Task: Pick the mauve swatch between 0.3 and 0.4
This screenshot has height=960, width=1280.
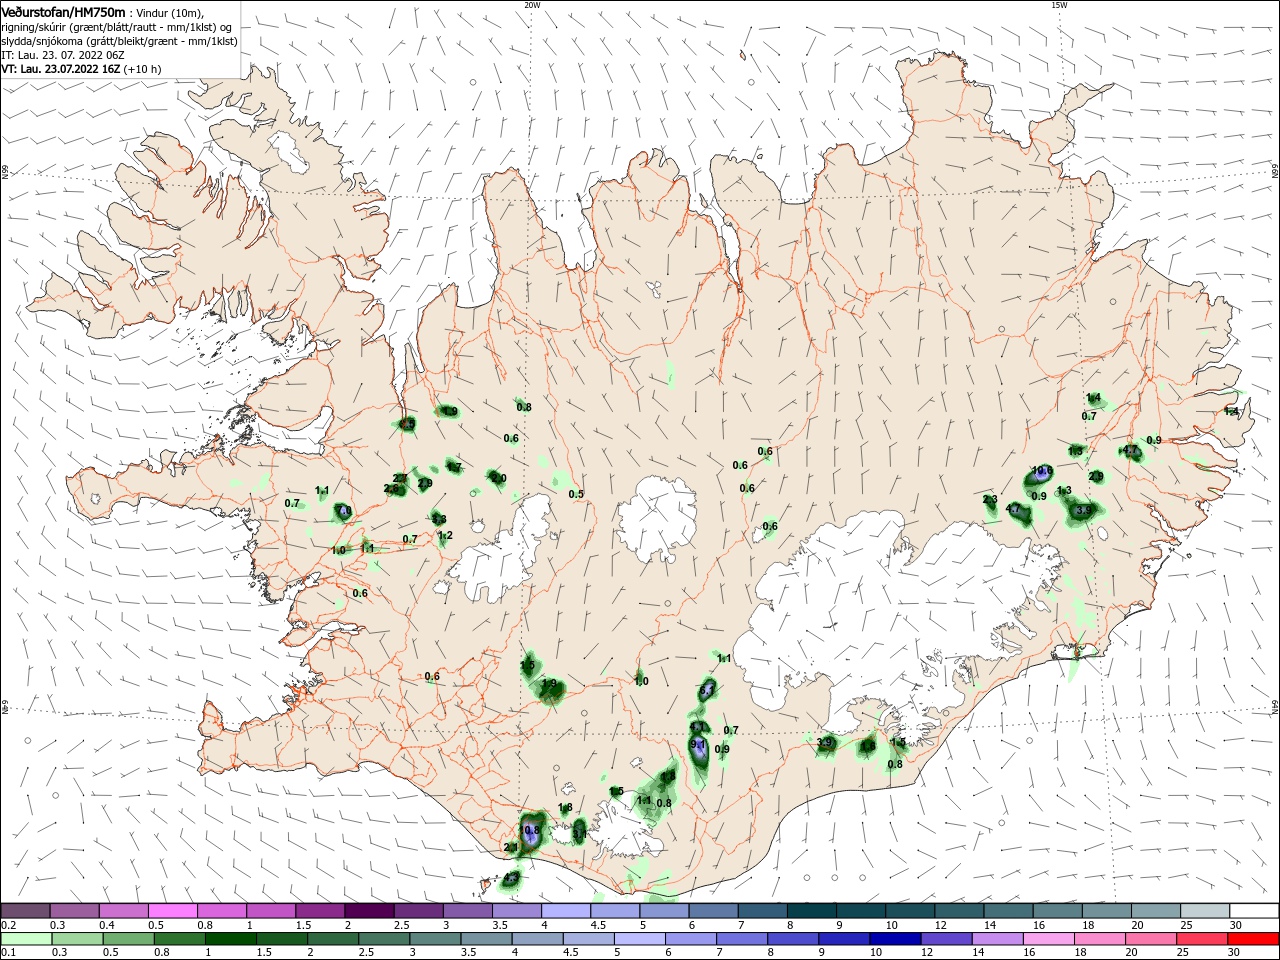Action: pyautogui.click(x=74, y=911)
